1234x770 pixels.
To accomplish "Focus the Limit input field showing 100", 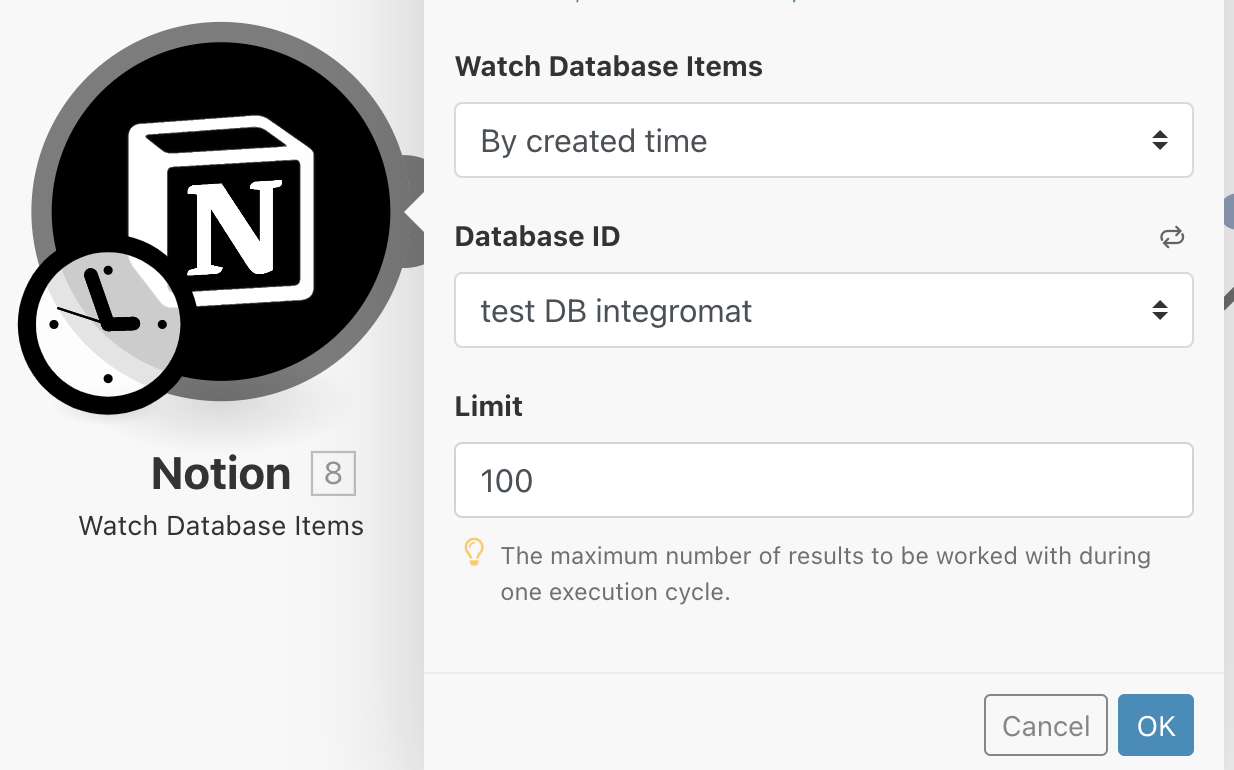I will pos(822,481).
